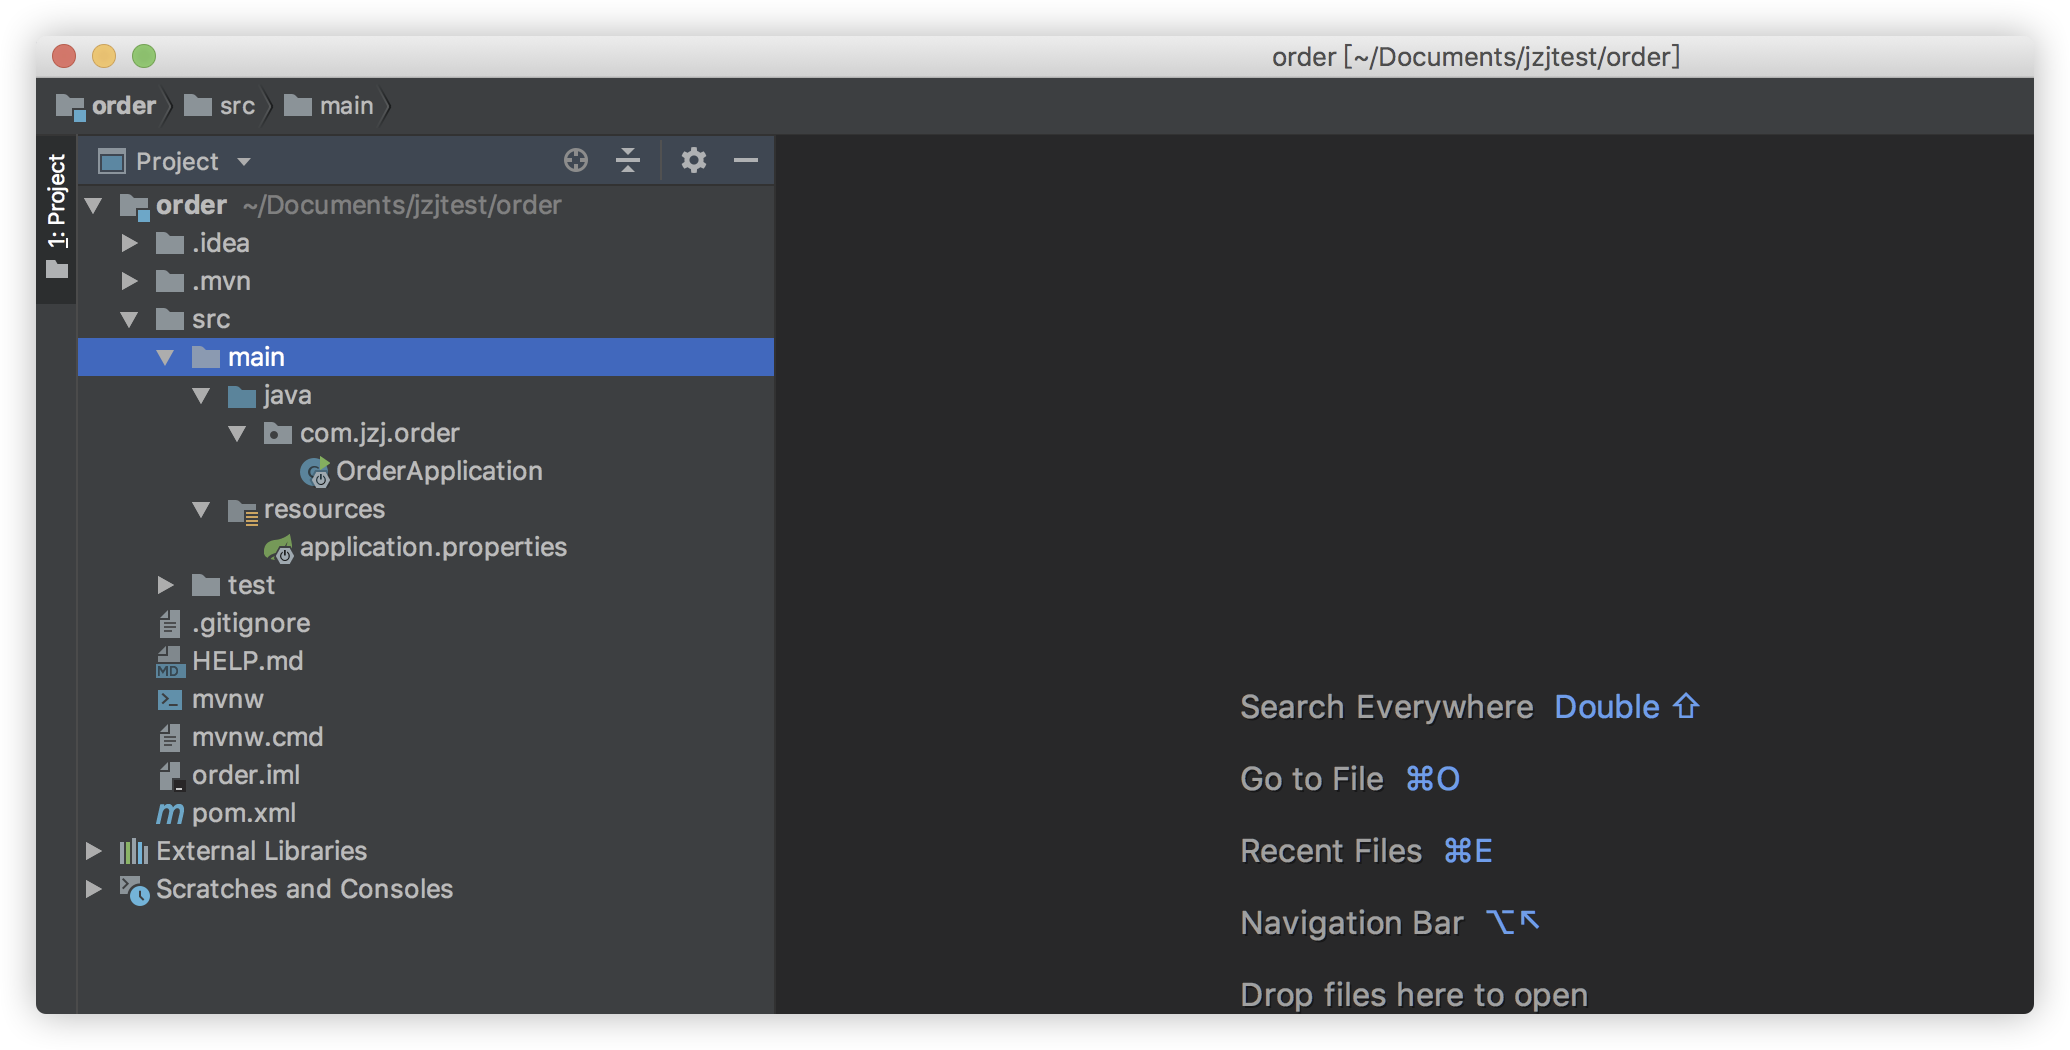Click the main breadcrumb in navigation bar
The width and height of the screenshot is (2070, 1050).
point(329,106)
